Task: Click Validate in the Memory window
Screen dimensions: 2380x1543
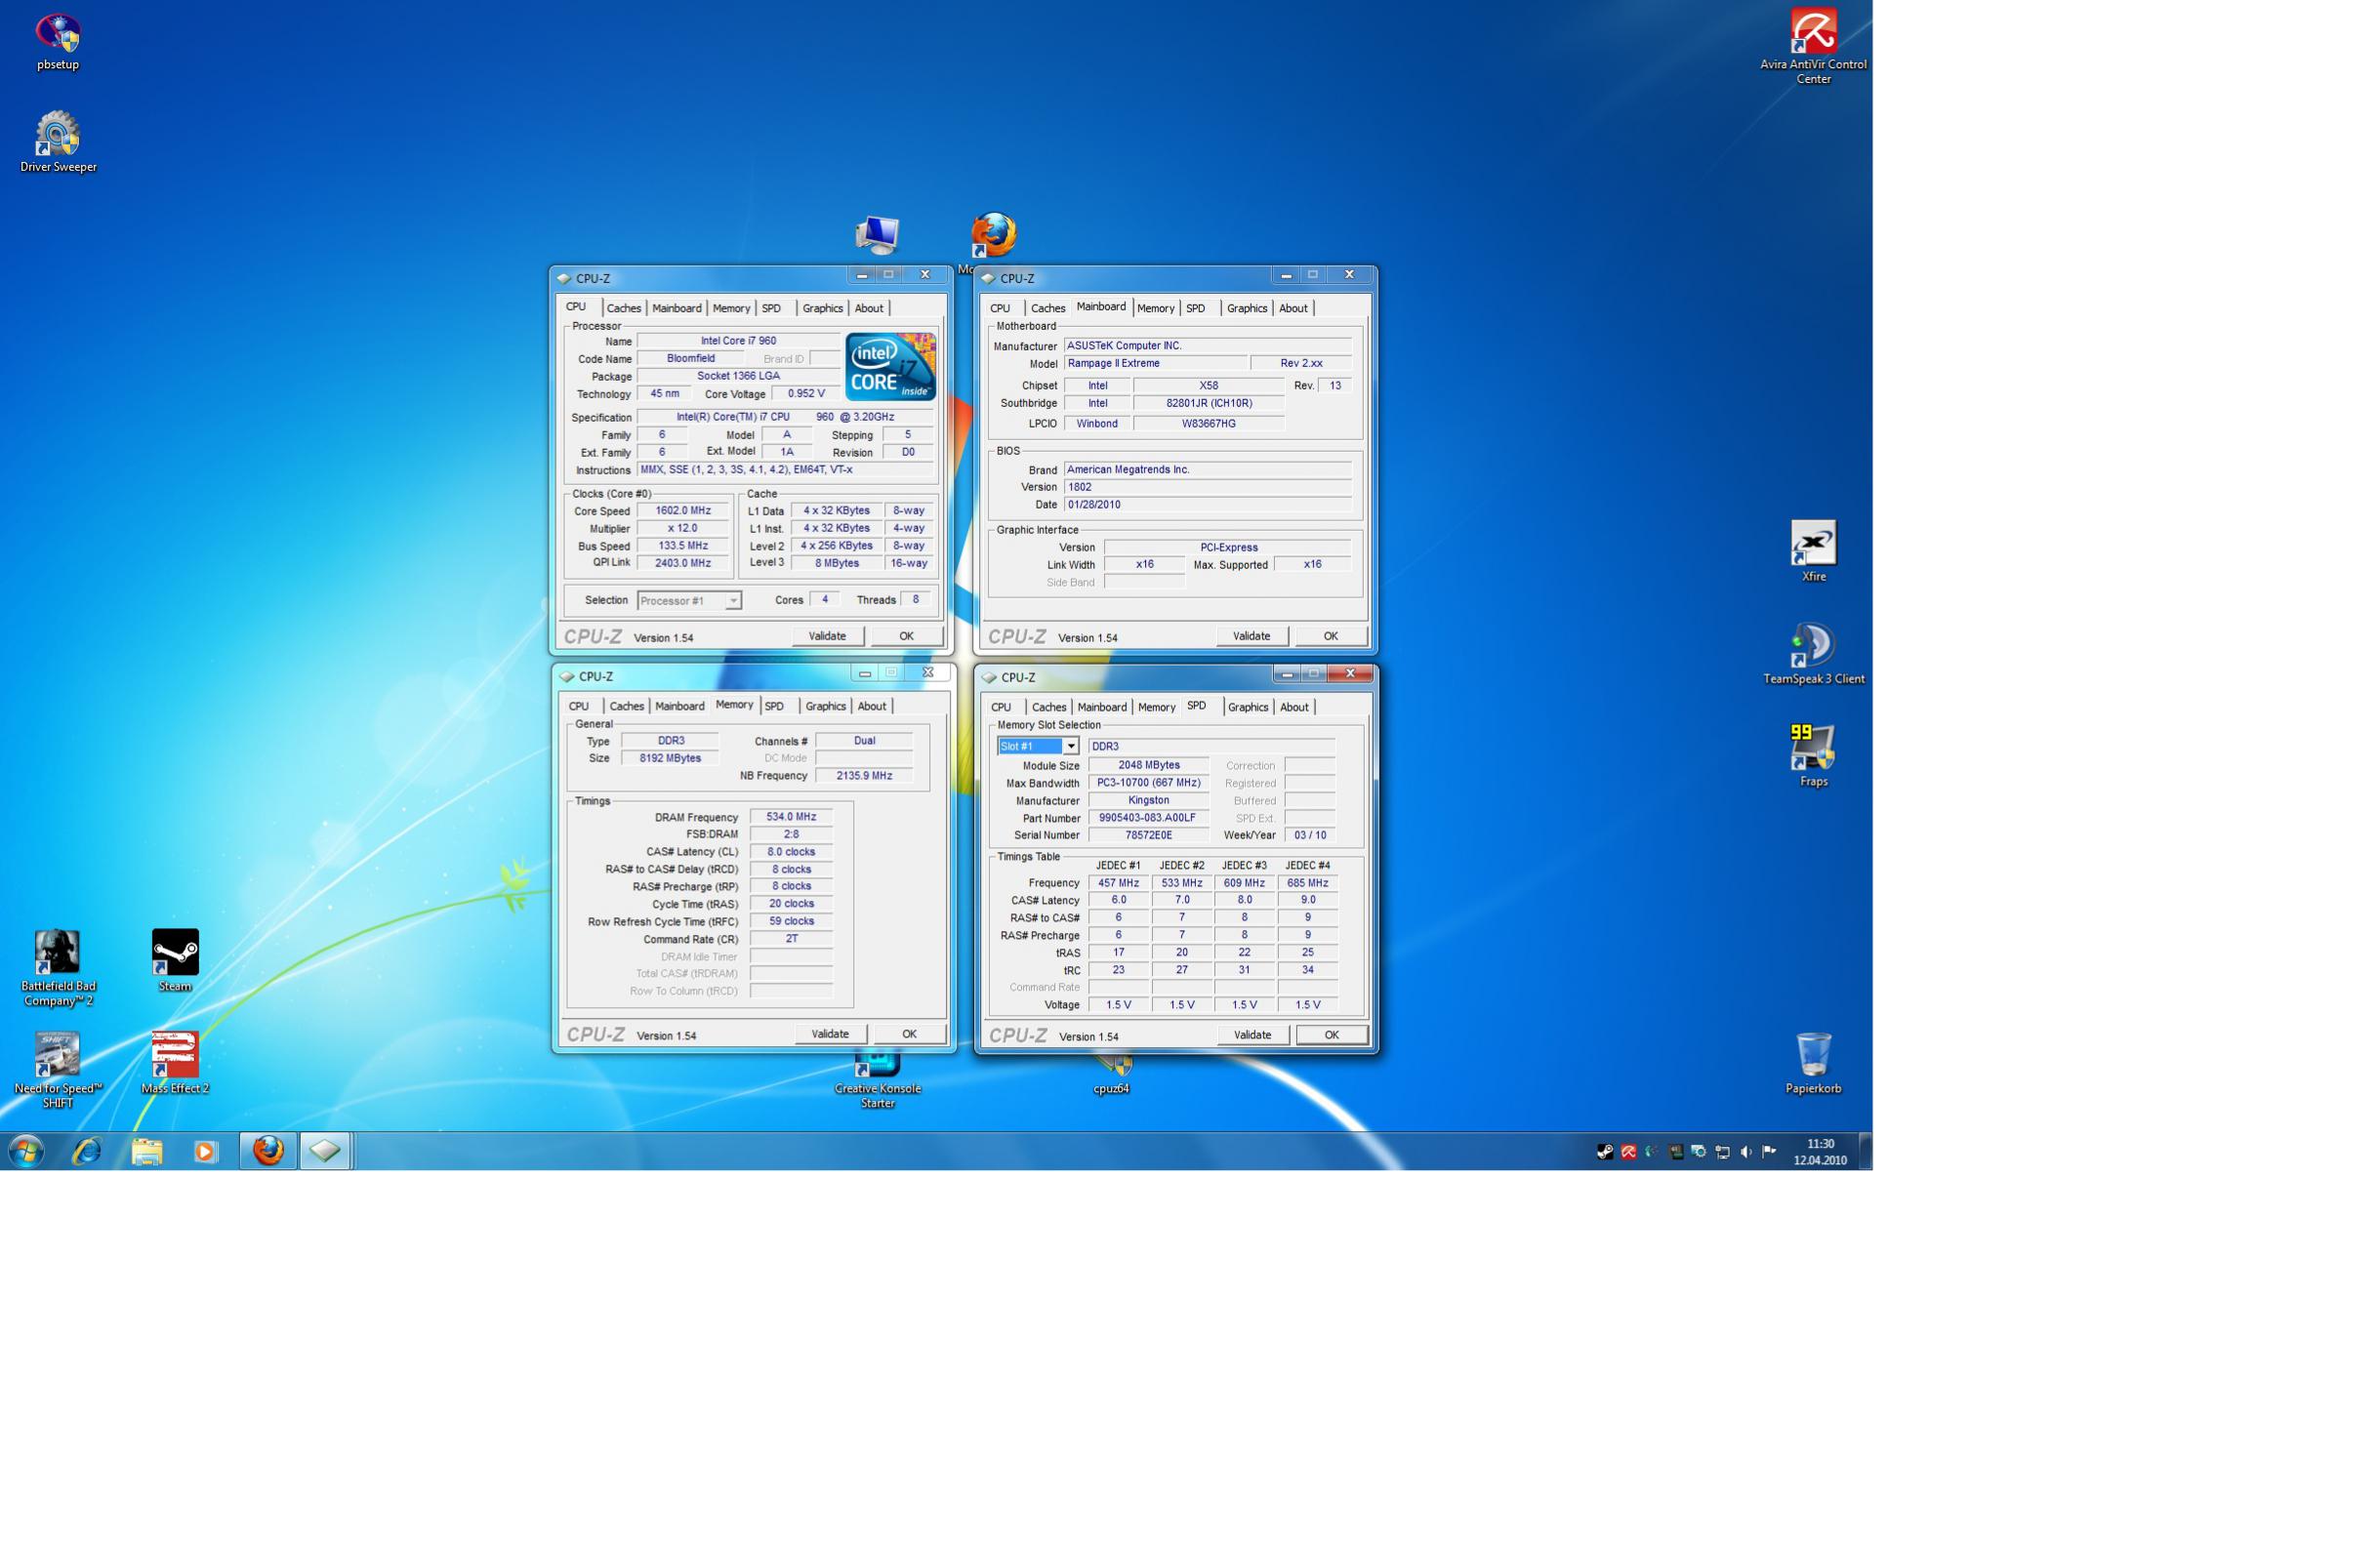Action: tap(829, 1034)
